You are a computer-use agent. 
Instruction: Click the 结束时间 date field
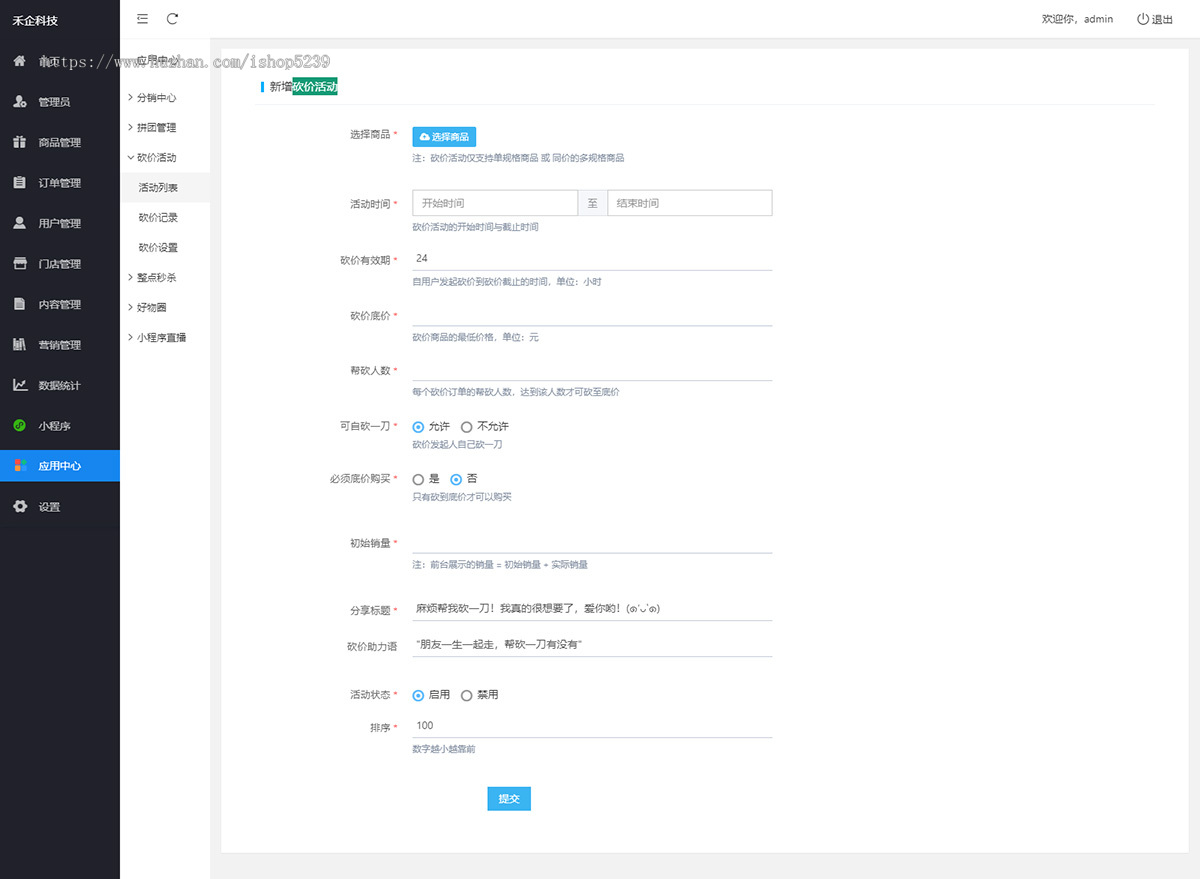(x=690, y=203)
